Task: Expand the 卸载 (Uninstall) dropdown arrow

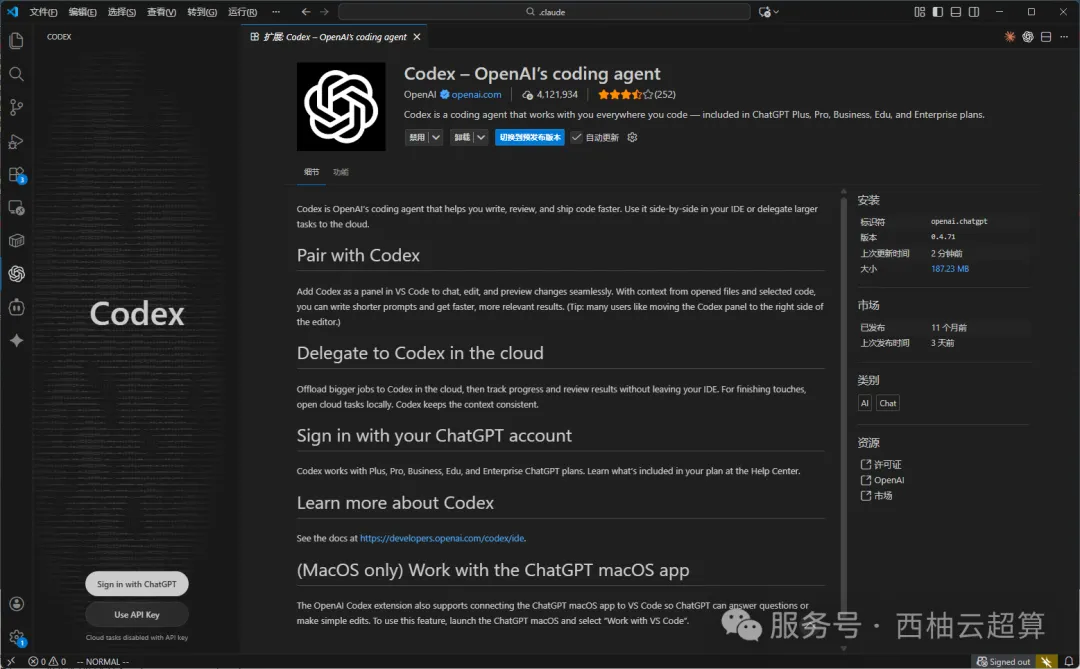Action: point(481,137)
